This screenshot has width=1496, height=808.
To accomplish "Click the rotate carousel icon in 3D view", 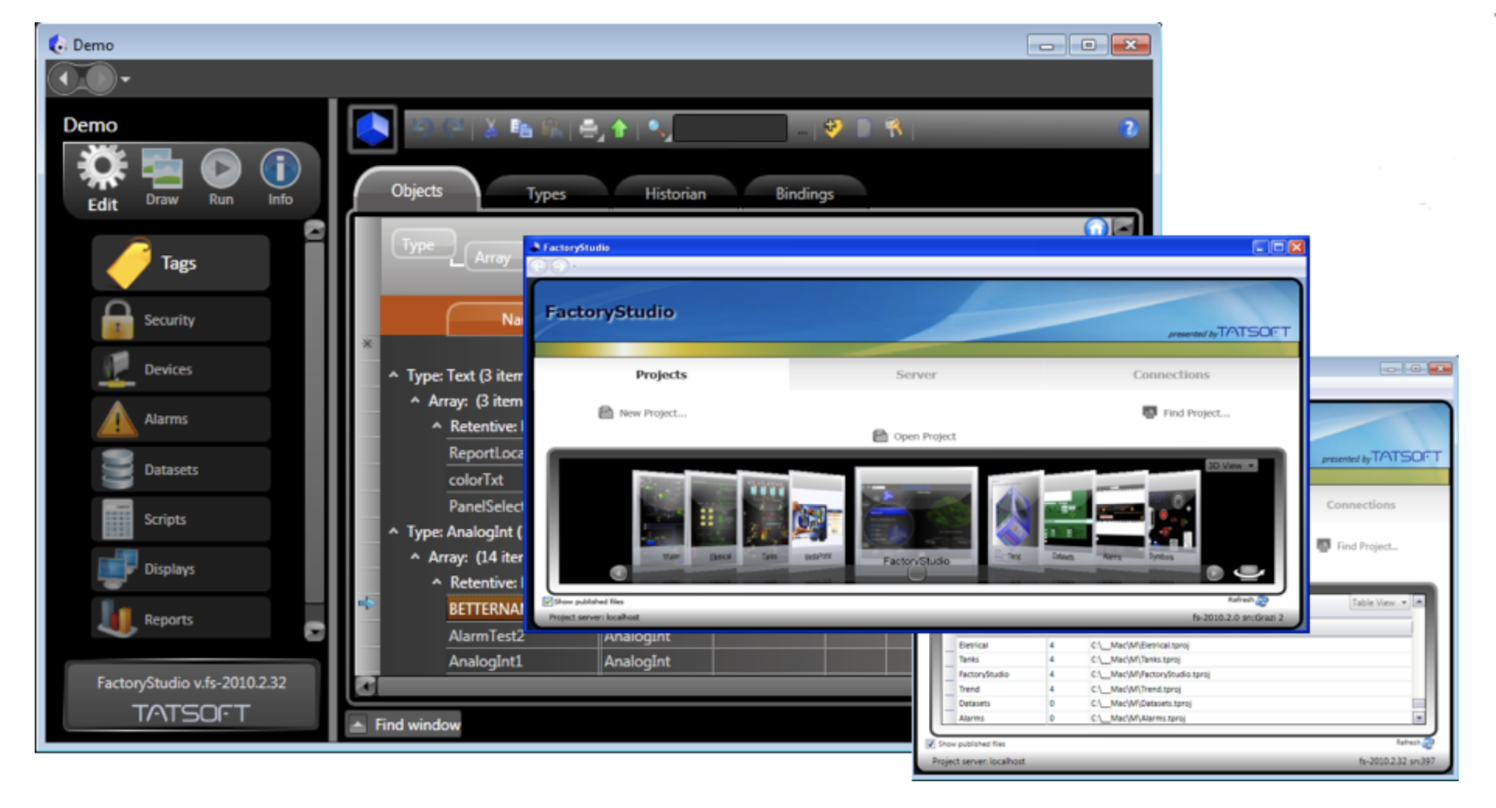I will (x=1250, y=571).
